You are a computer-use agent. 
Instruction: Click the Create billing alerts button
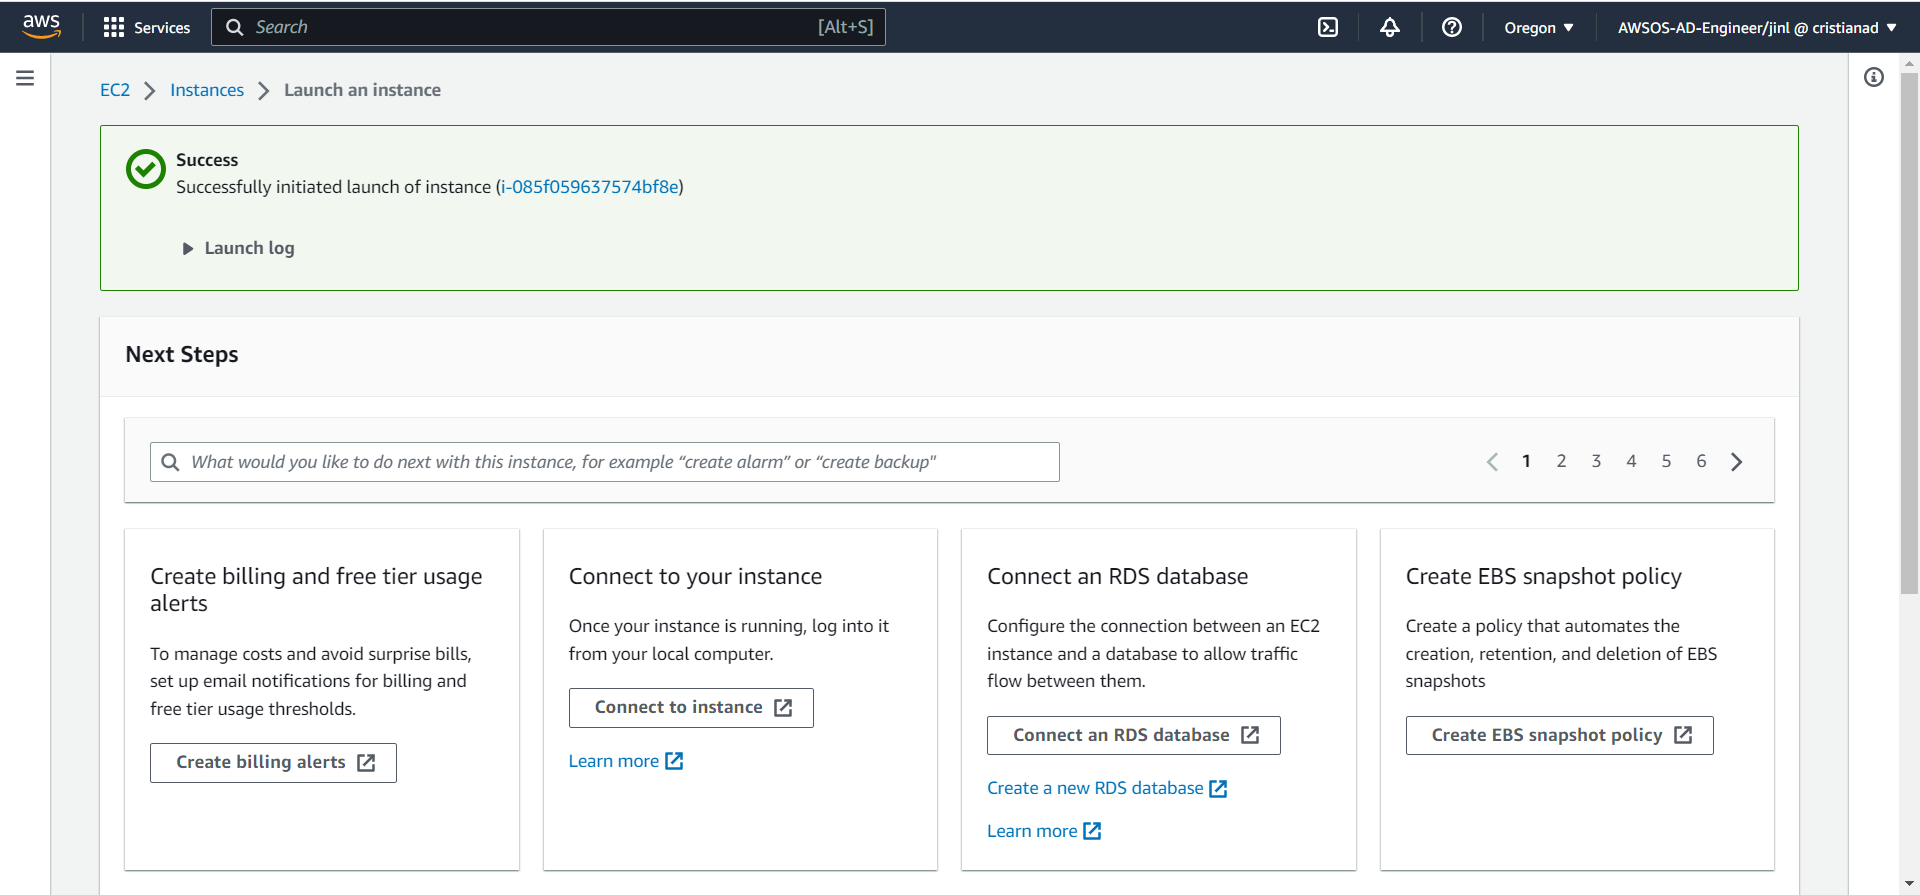273,763
